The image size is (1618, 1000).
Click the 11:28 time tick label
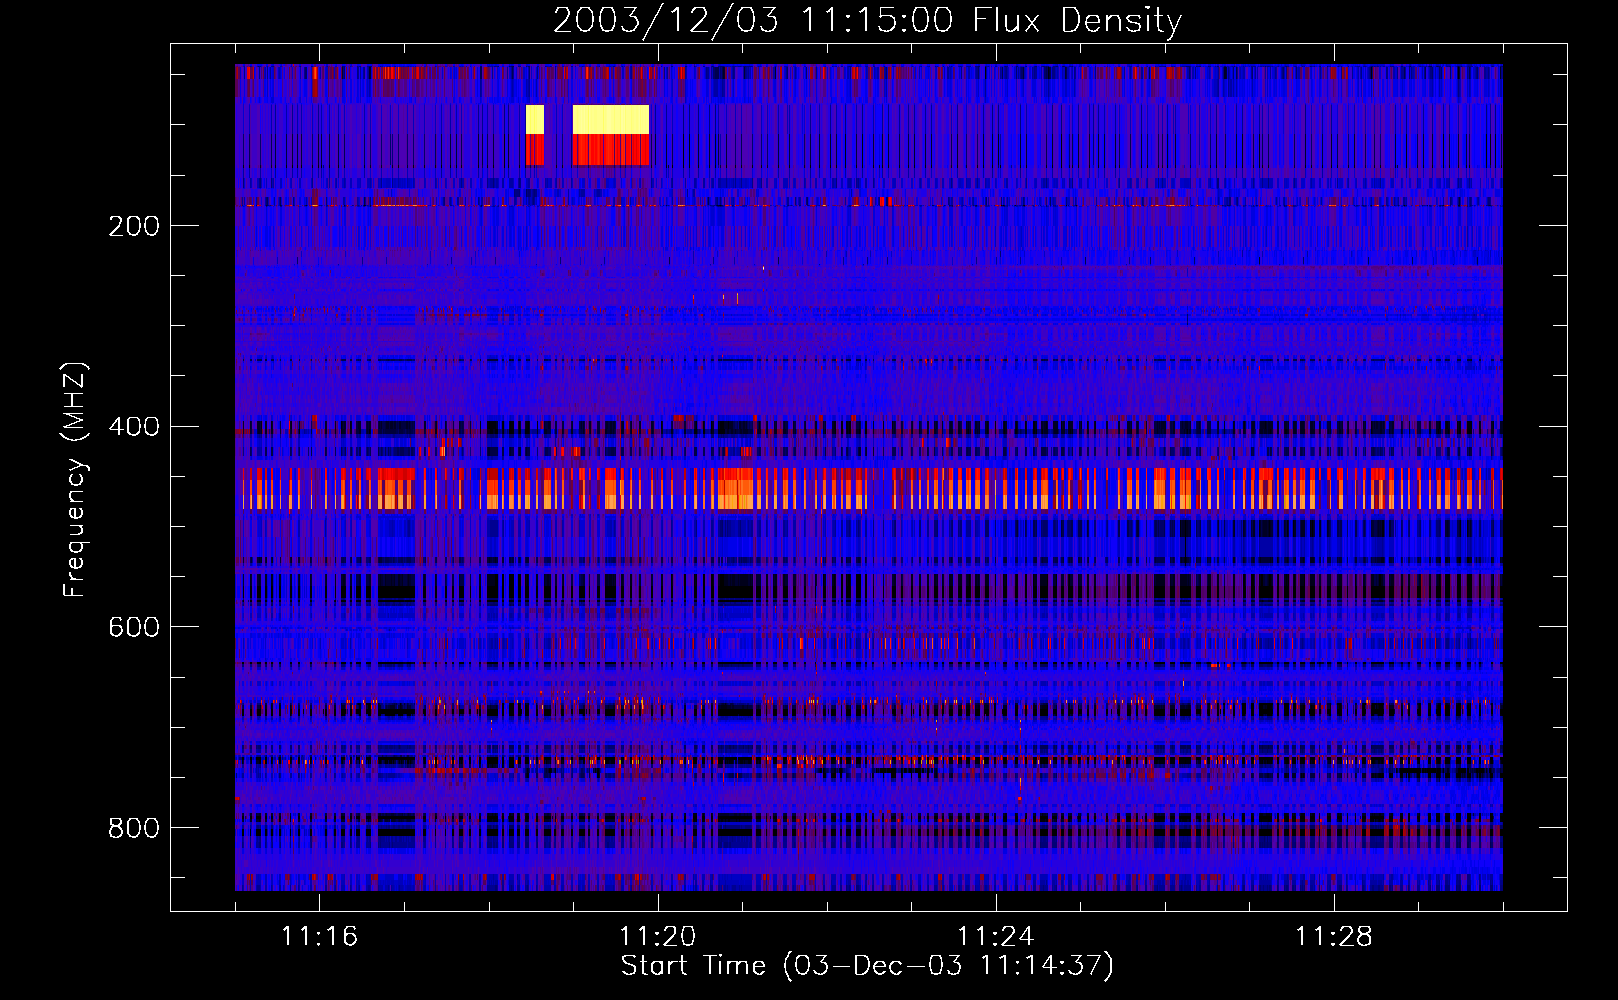point(1333,936)
